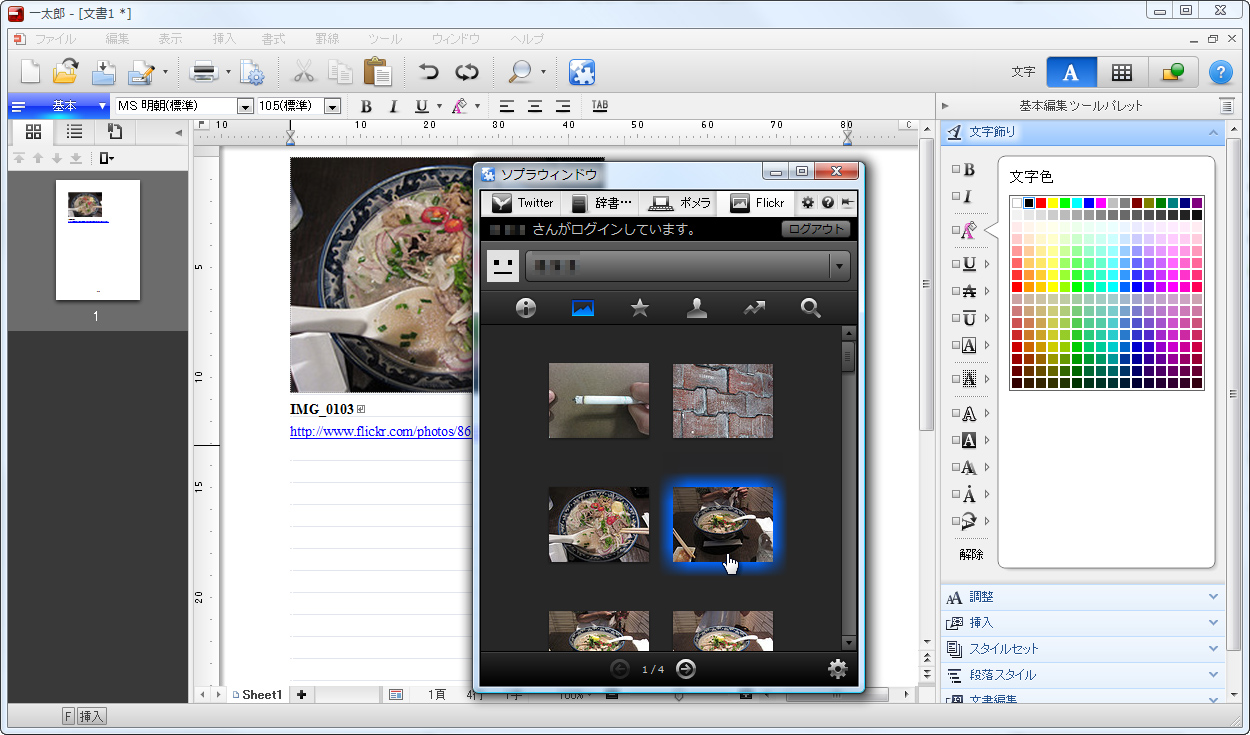Expand the スタイルセット palette section

[x=1083, y=648]
